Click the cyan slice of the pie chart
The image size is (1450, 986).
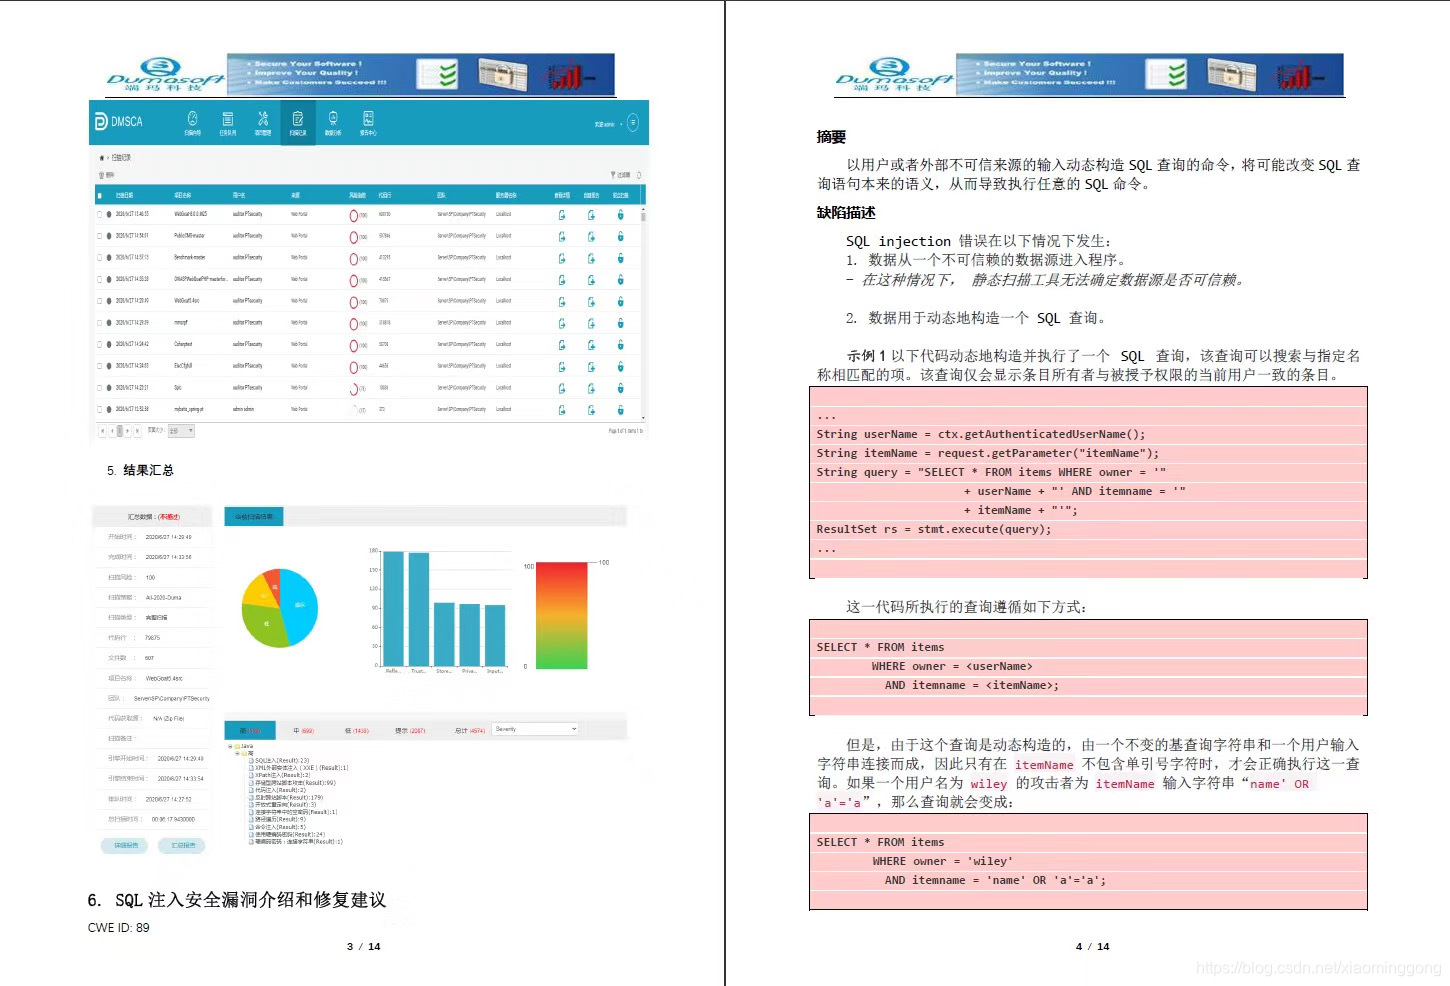click(x=299, y=605)
